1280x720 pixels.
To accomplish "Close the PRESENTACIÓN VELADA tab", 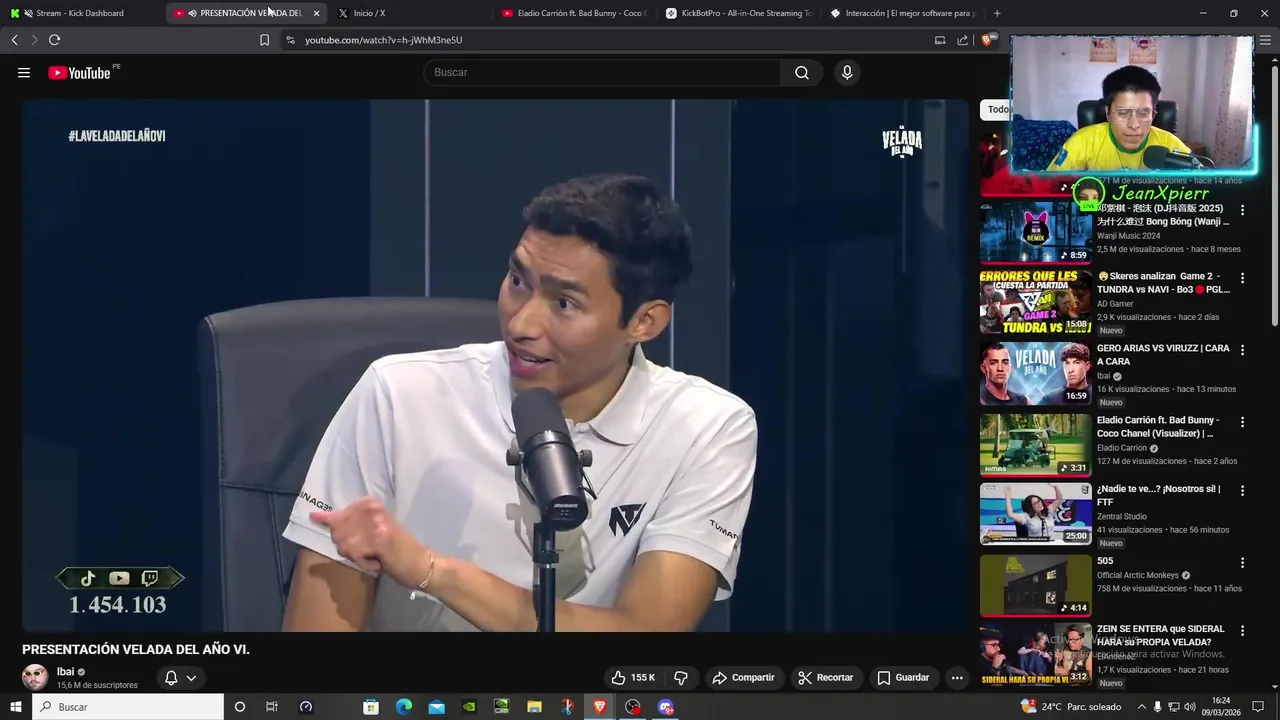I will coord(316,13).
